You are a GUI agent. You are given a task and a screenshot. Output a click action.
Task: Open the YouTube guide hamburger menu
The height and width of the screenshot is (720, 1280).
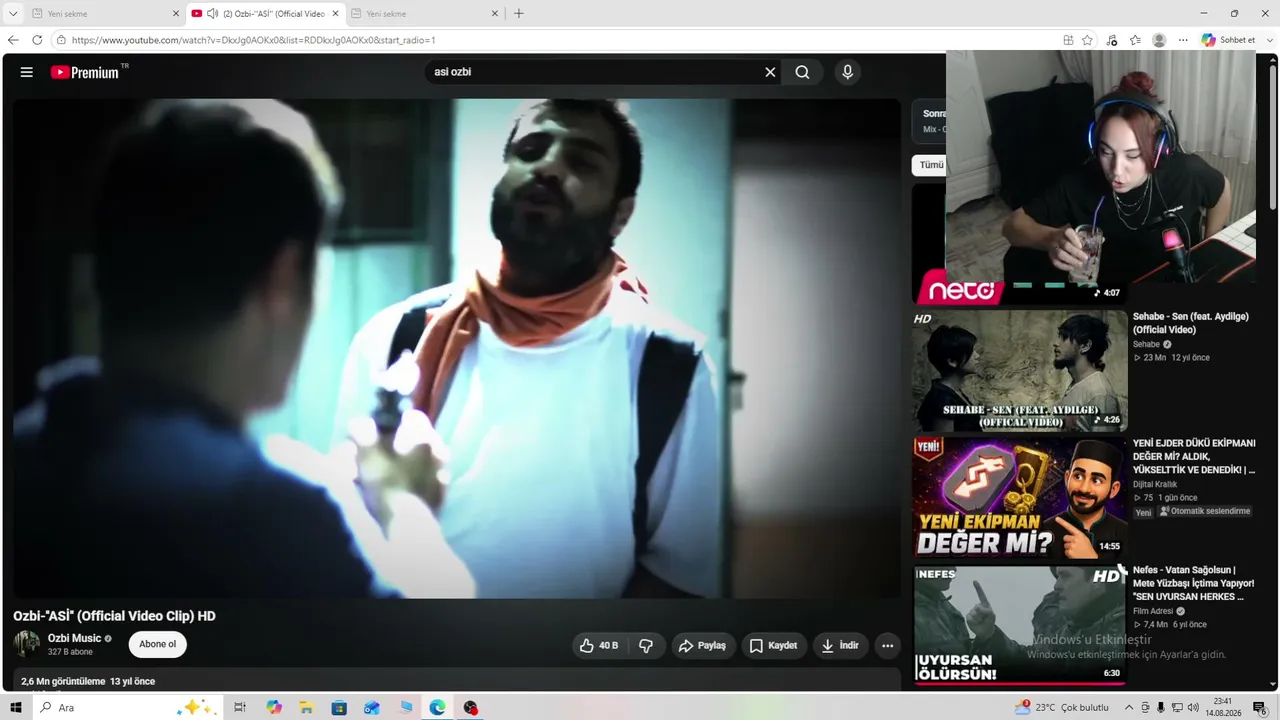(27, 72)
